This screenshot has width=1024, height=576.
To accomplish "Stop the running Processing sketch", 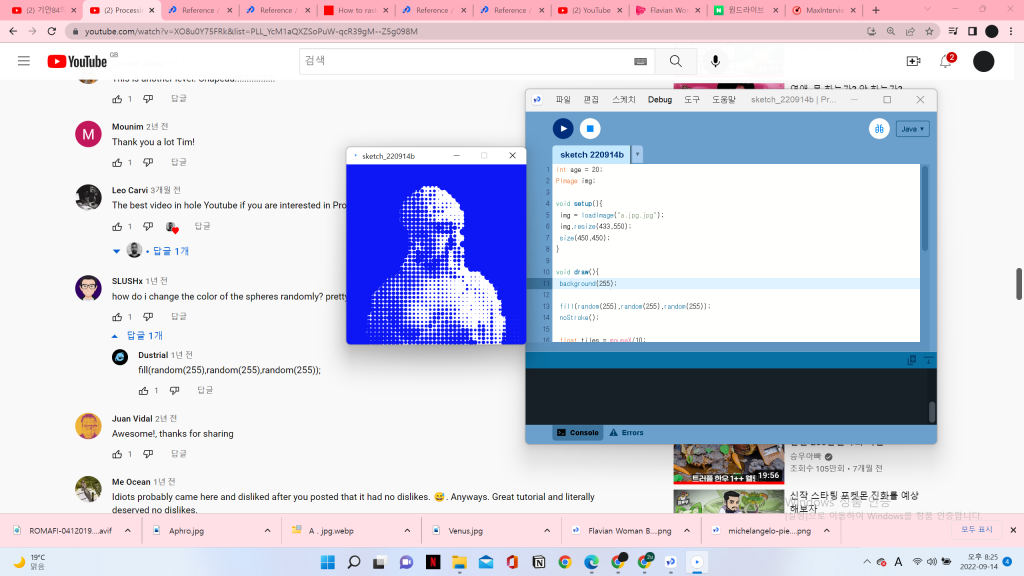I will tap(590, 129).
